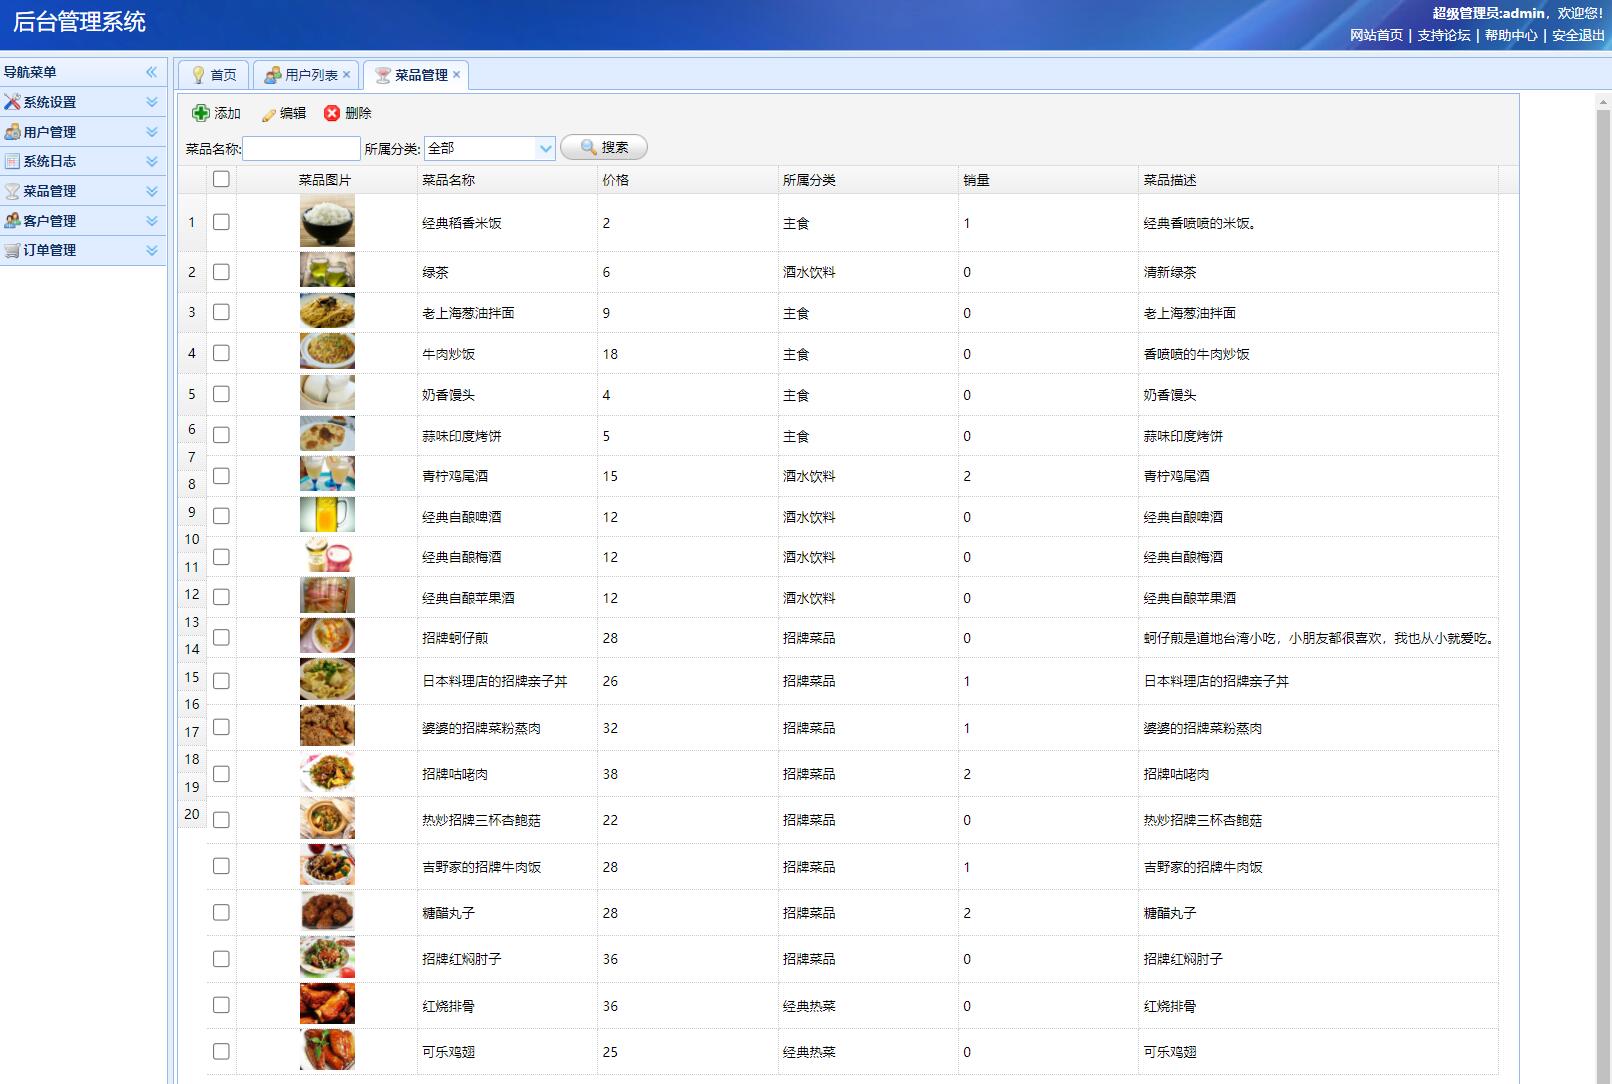The image size is (1612, 1084).
Task: Collapse the navigation panel with « button
Action: tap(152, 71)
